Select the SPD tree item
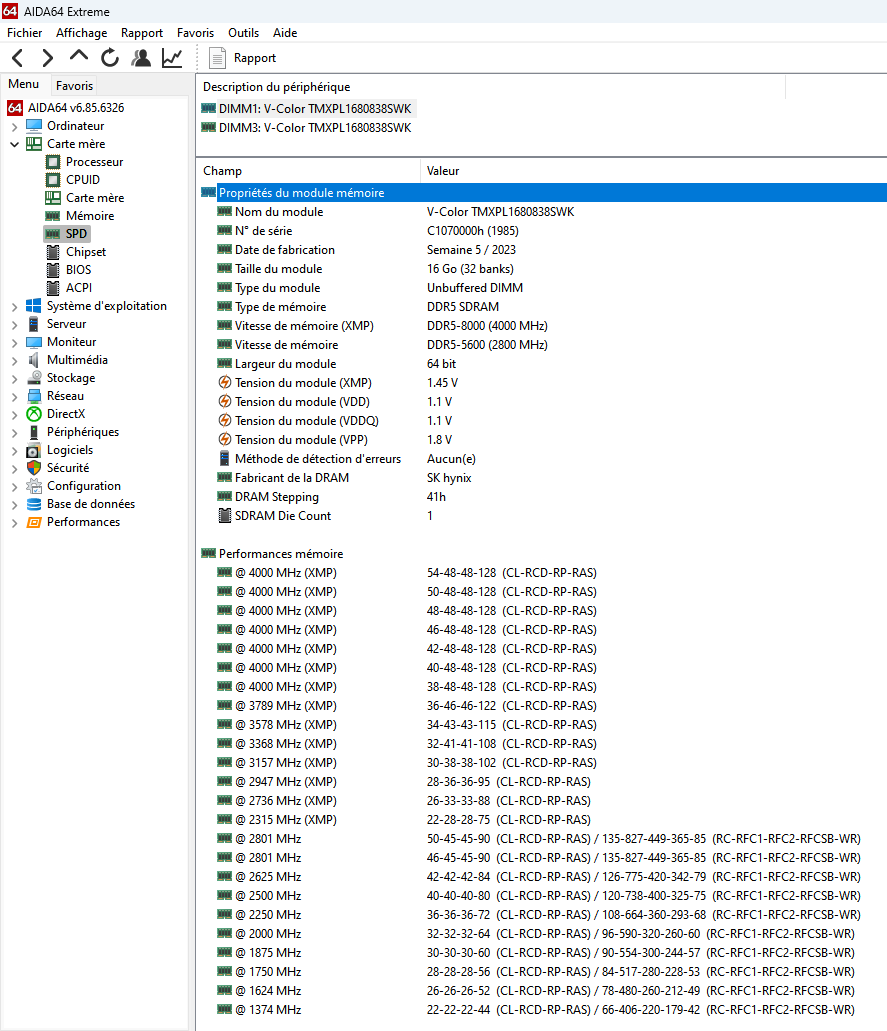This screenshot has width=887, height=1031. pos(76,233)
